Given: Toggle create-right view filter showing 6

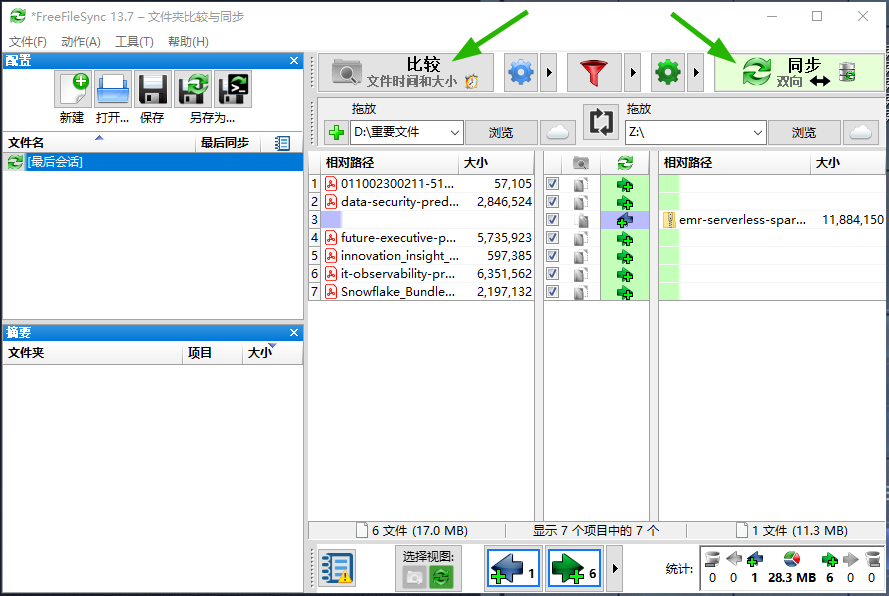Looking at the screenshot, I should (574, 569).
